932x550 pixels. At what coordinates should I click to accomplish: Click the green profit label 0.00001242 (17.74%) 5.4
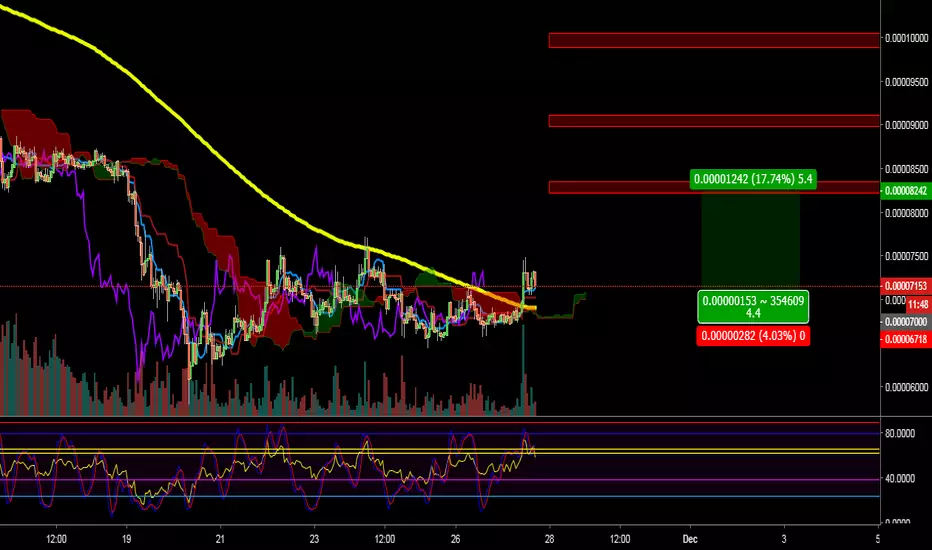[x=752, y=179]
